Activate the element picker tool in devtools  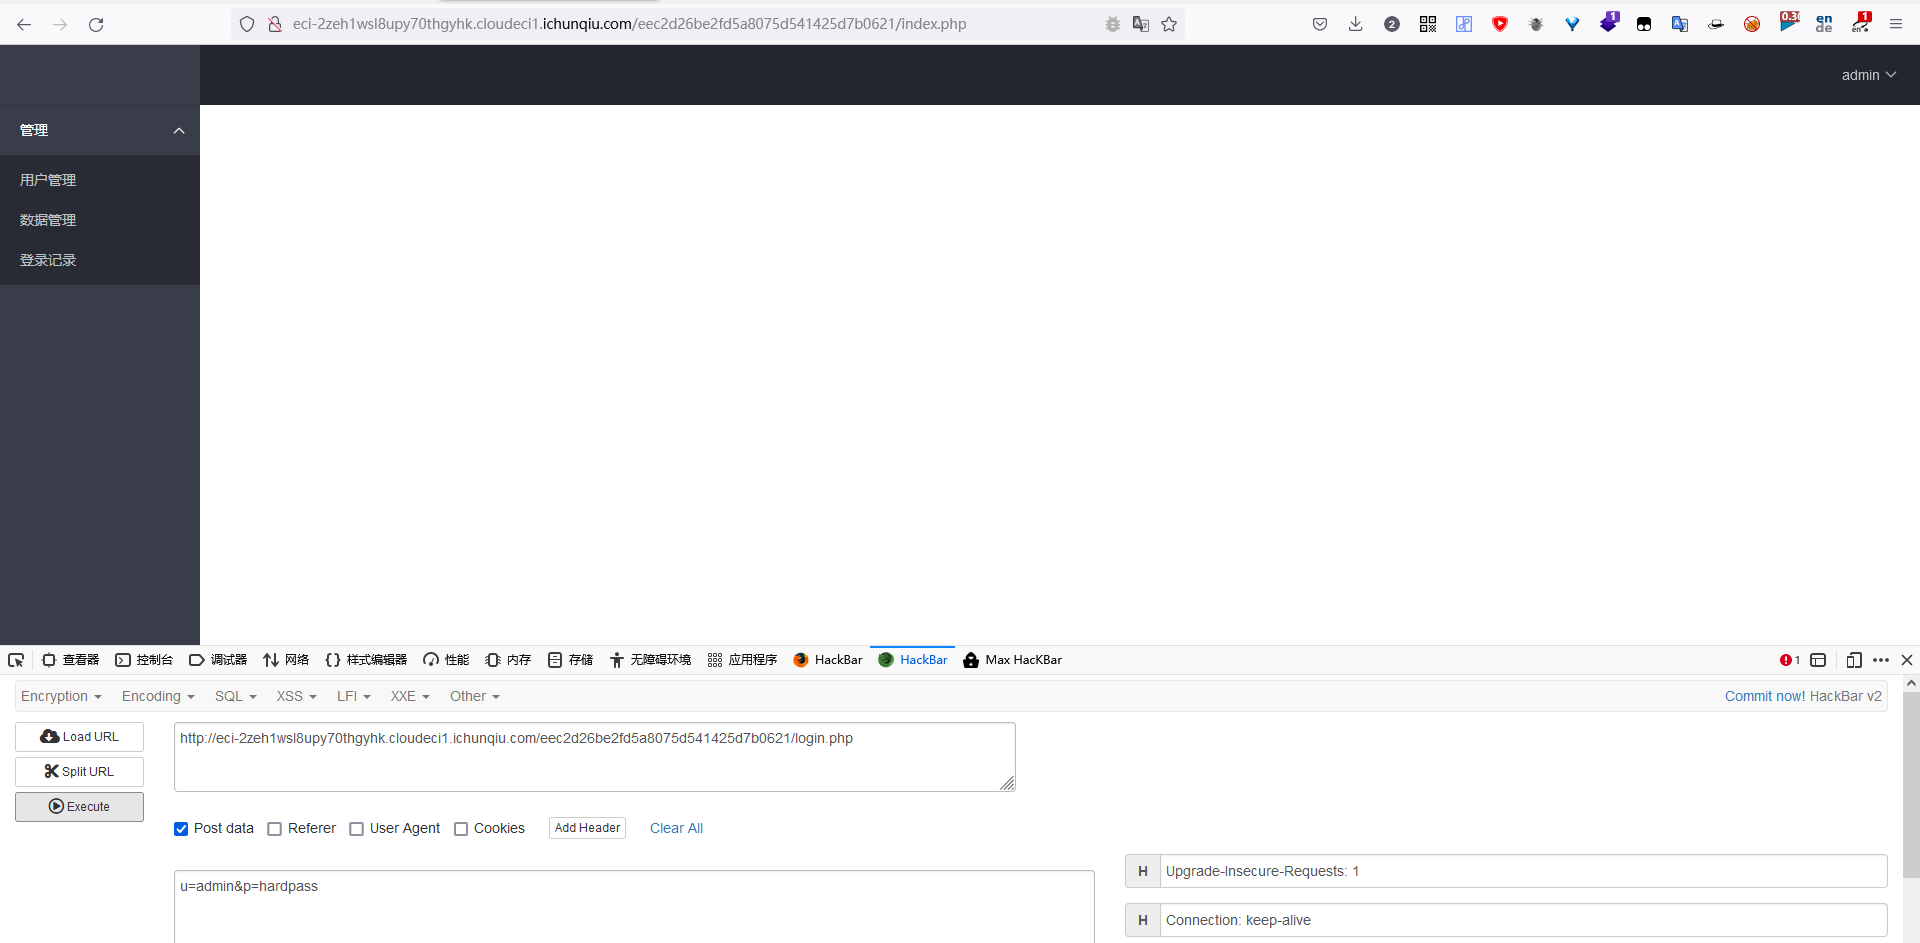tap(16, 660)
